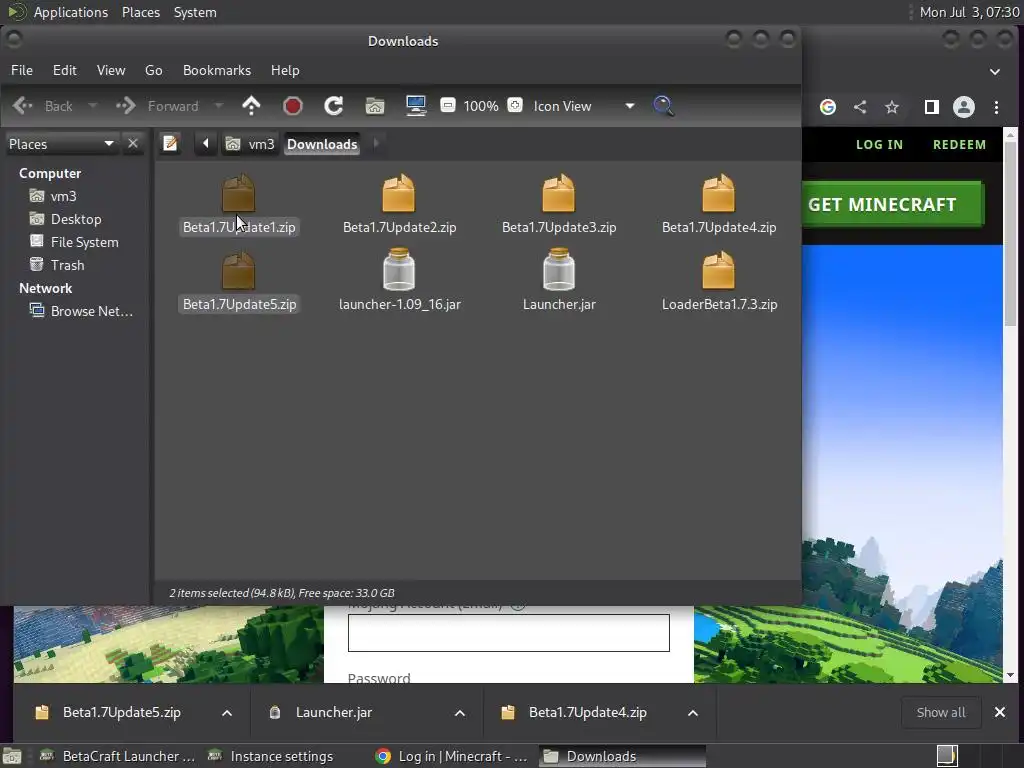Viewport: 1024px width, 768px height.
Task: Open the File menu
Action: (22, 70)
